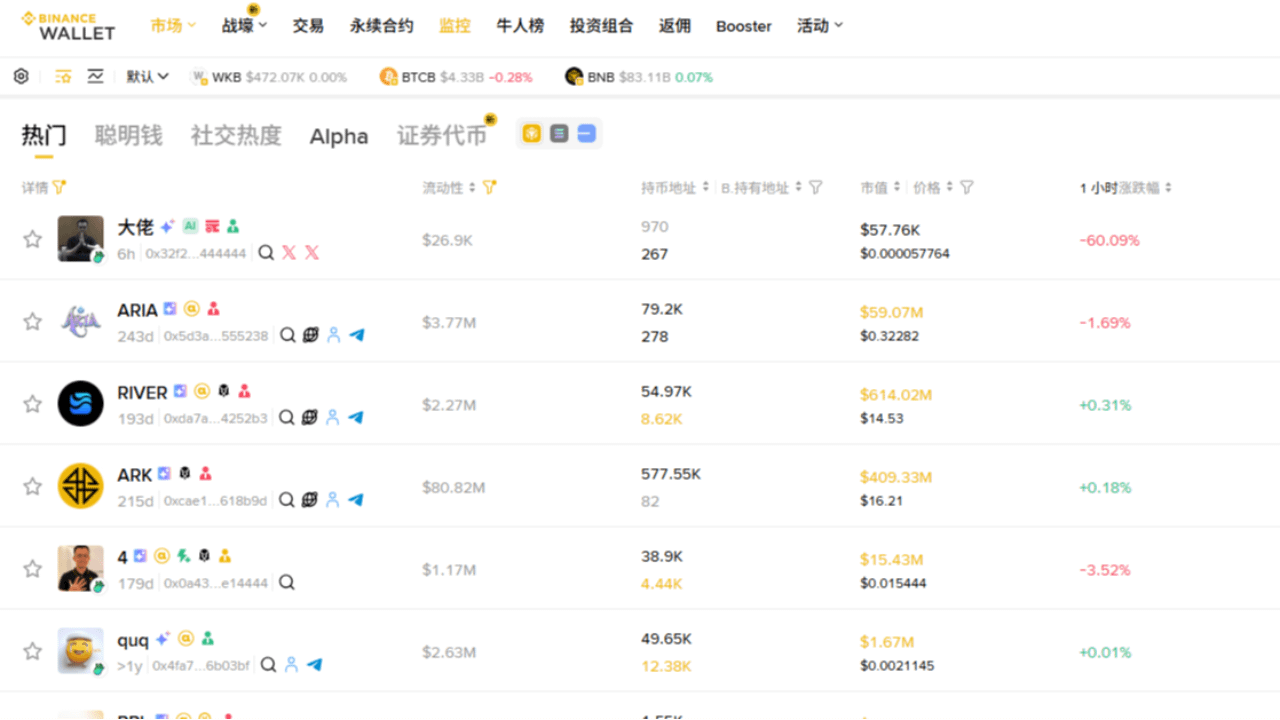The image size is (1280, 720).
Task: Click the Telegram icon for ARIA
Action: tap(357, 335)
